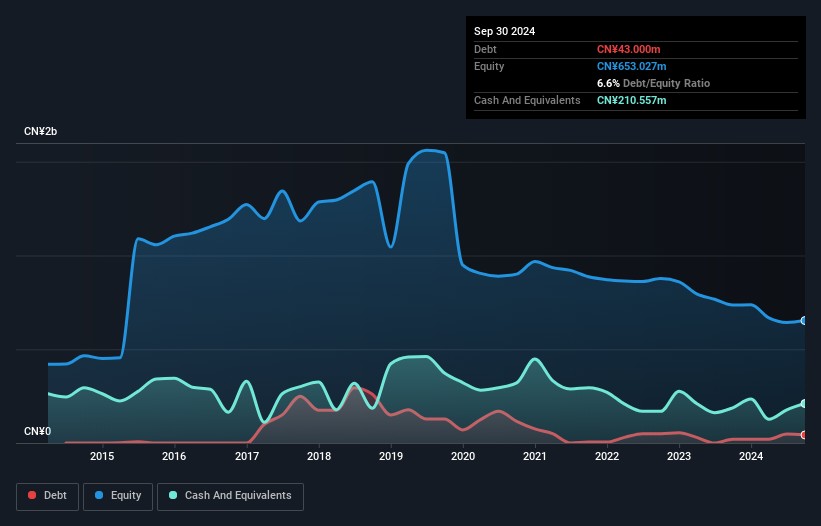
Task: Click the 6.6% Debt/Equity Ratio text
Action: click(653, 83)
